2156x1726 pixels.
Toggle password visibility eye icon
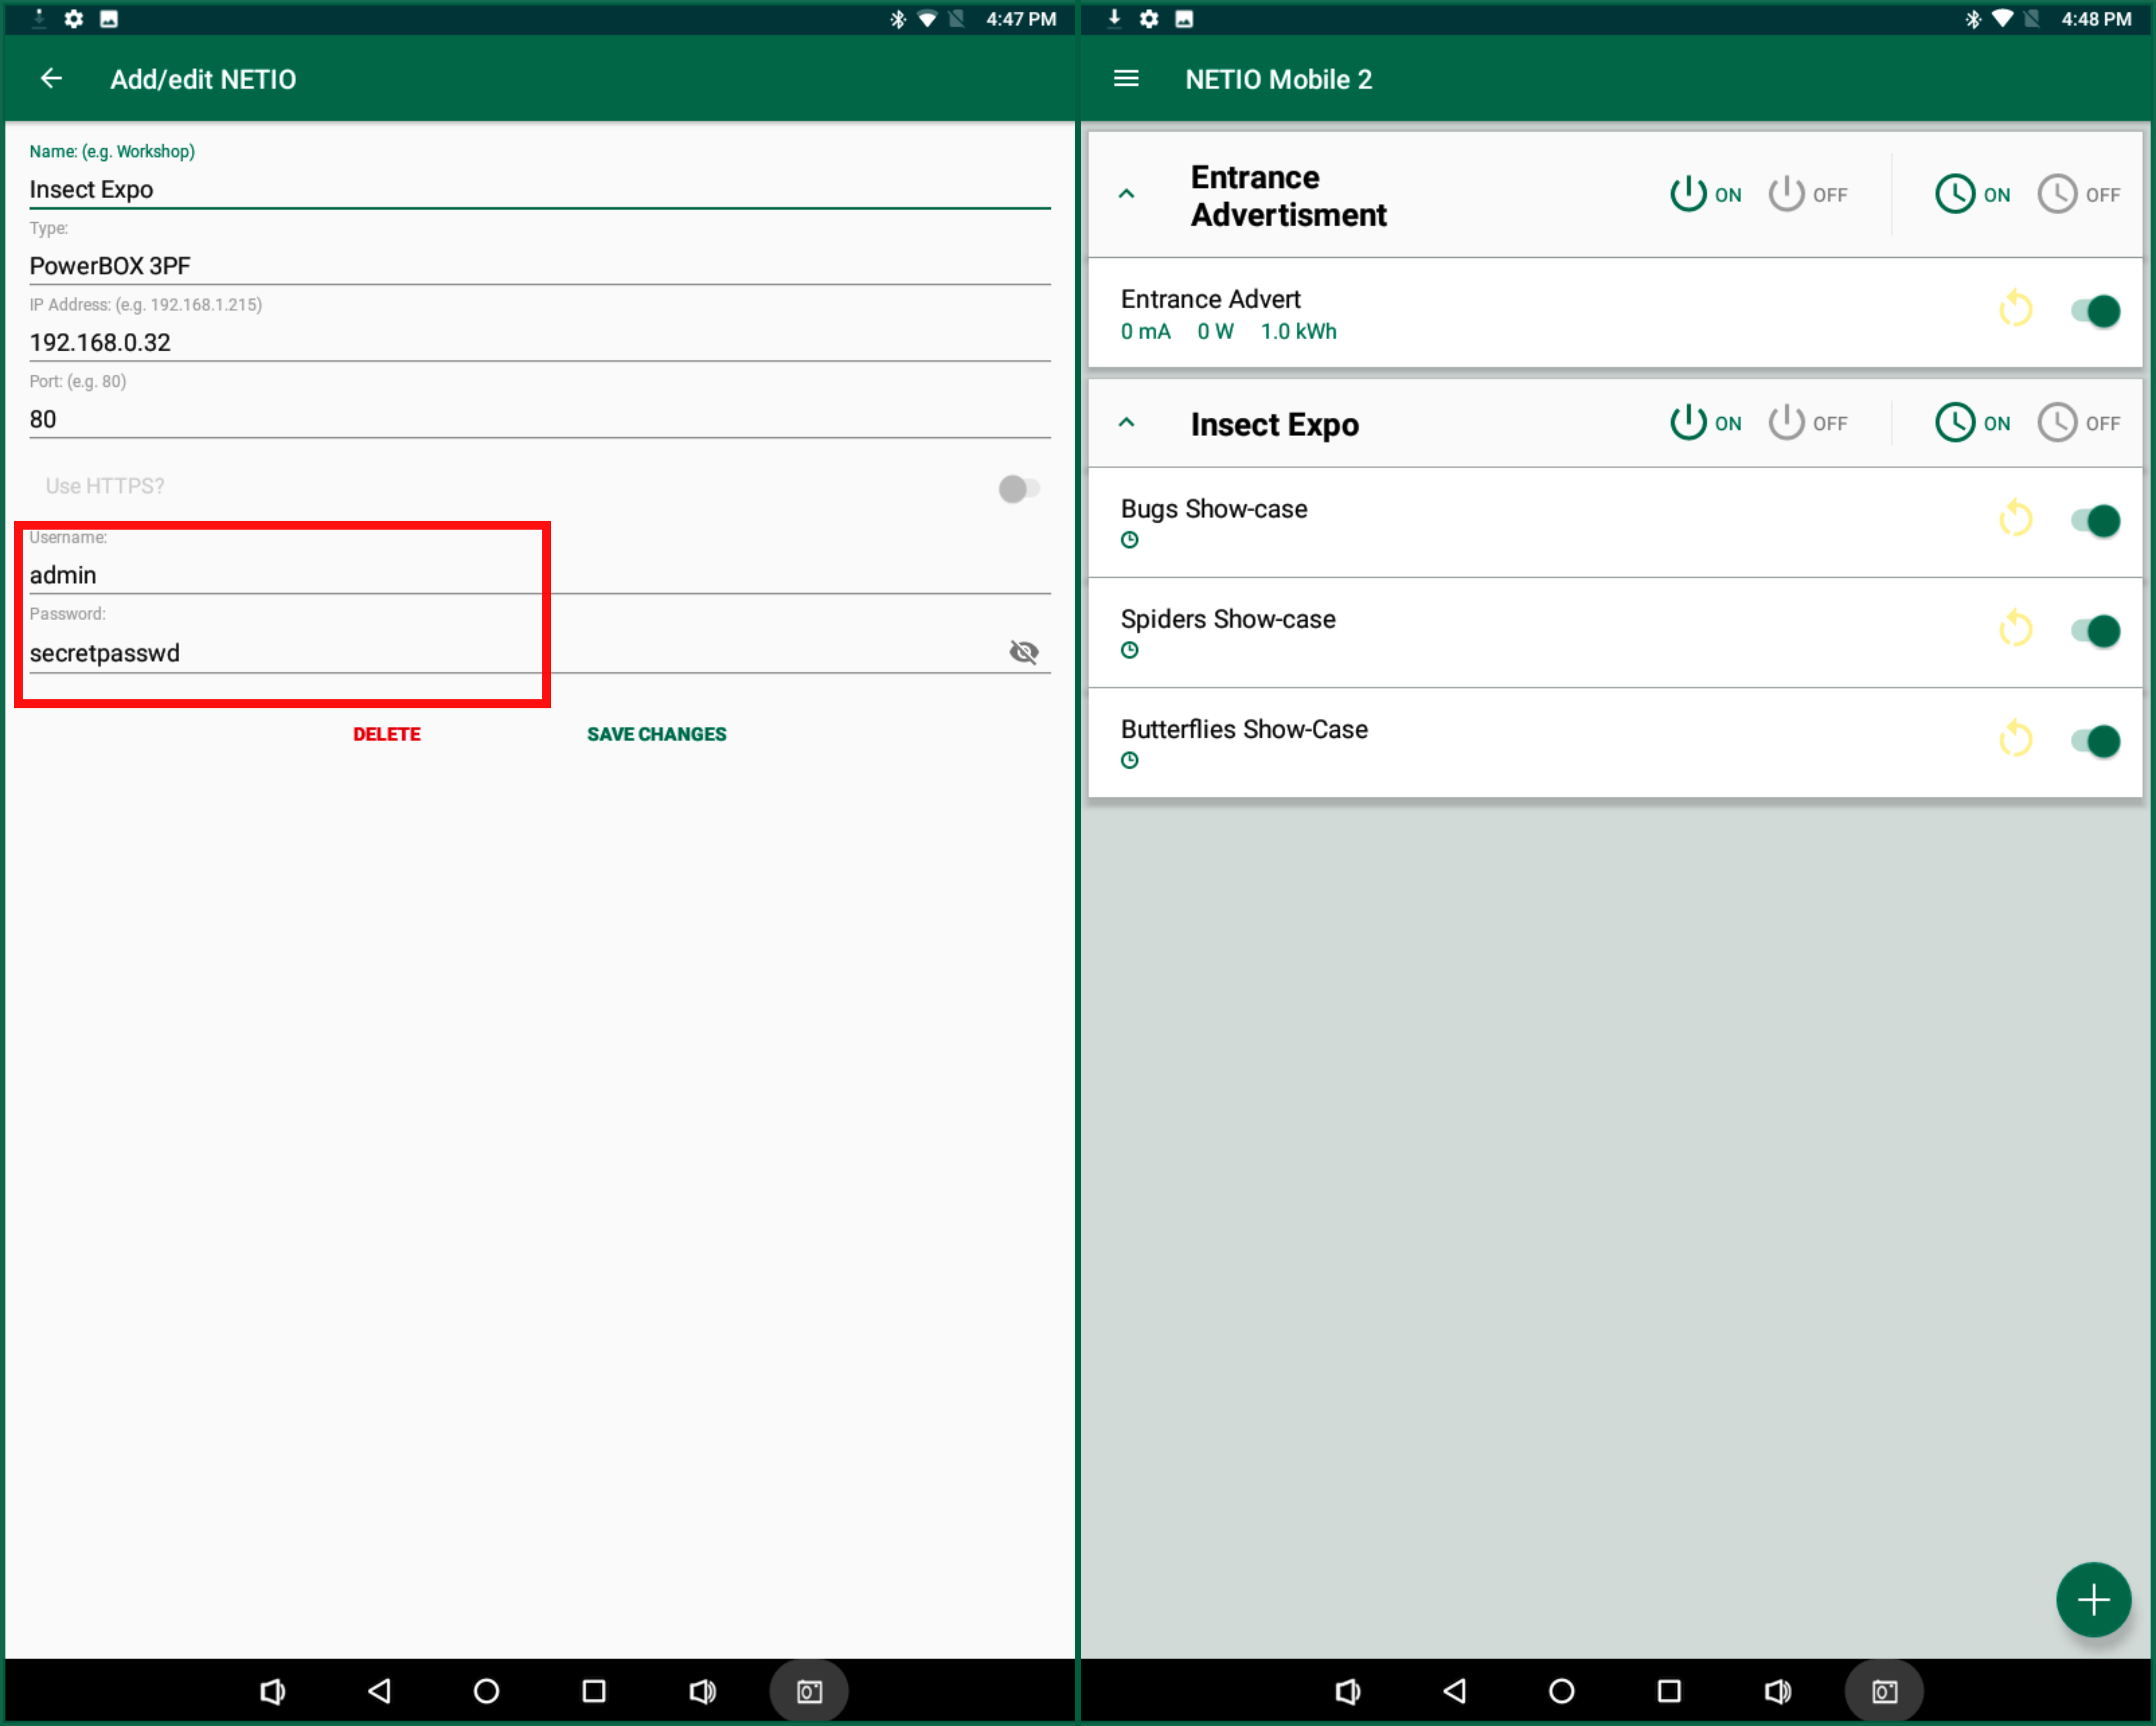1024,652
